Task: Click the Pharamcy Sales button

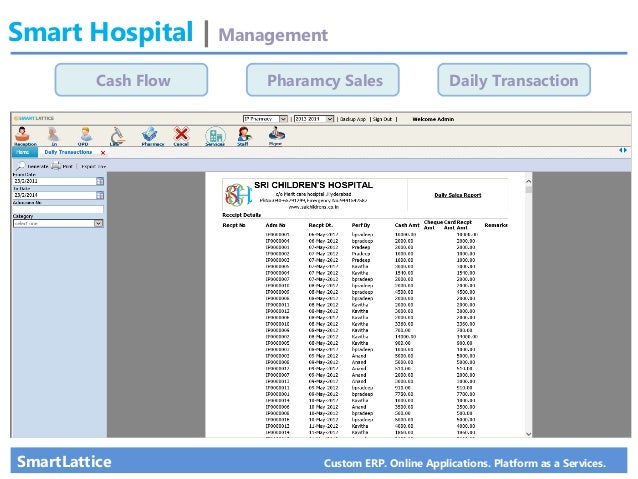Action: 323,80
